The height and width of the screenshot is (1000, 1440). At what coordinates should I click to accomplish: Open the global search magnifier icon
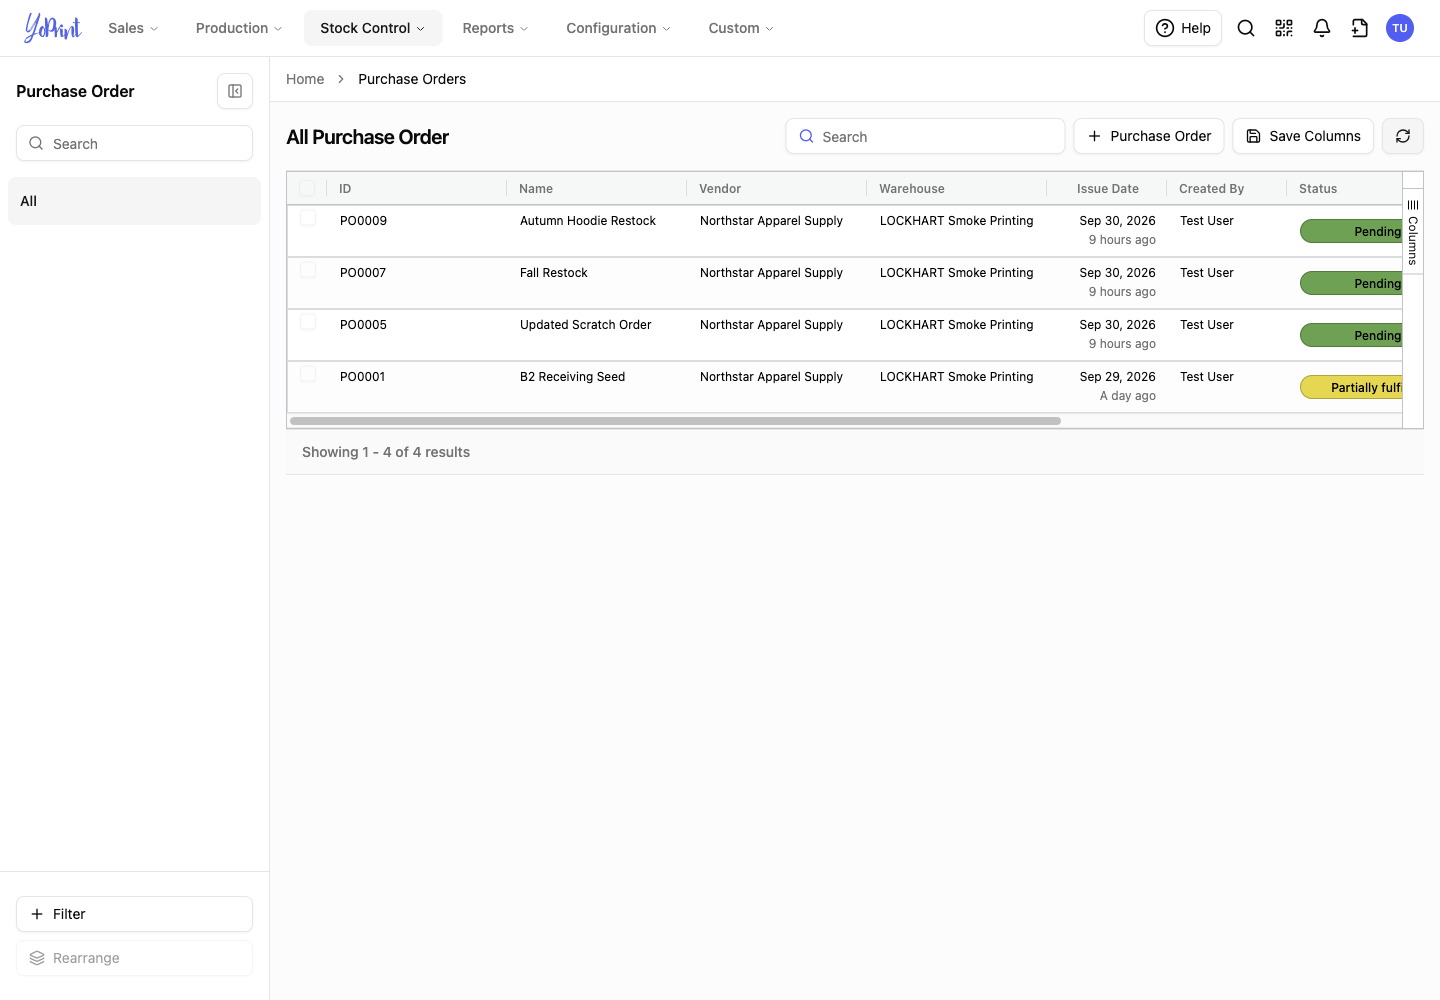pyautogui.click(x=1246, y=28)
